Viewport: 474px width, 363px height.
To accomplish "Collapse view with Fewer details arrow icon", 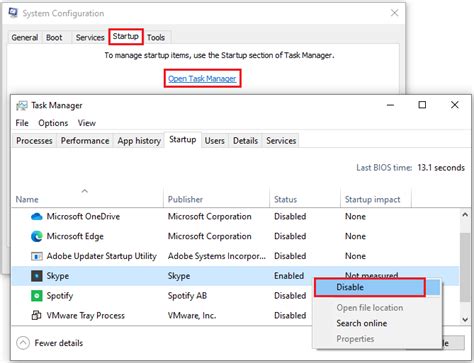I will [23, 343].
